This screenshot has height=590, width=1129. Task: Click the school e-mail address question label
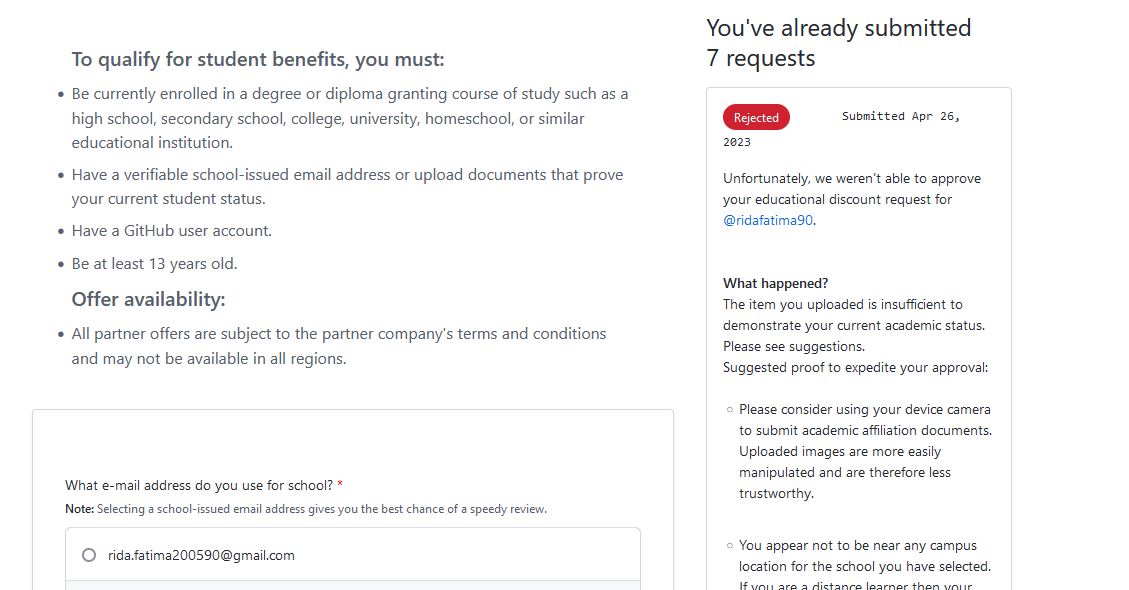tap(199, 485)
